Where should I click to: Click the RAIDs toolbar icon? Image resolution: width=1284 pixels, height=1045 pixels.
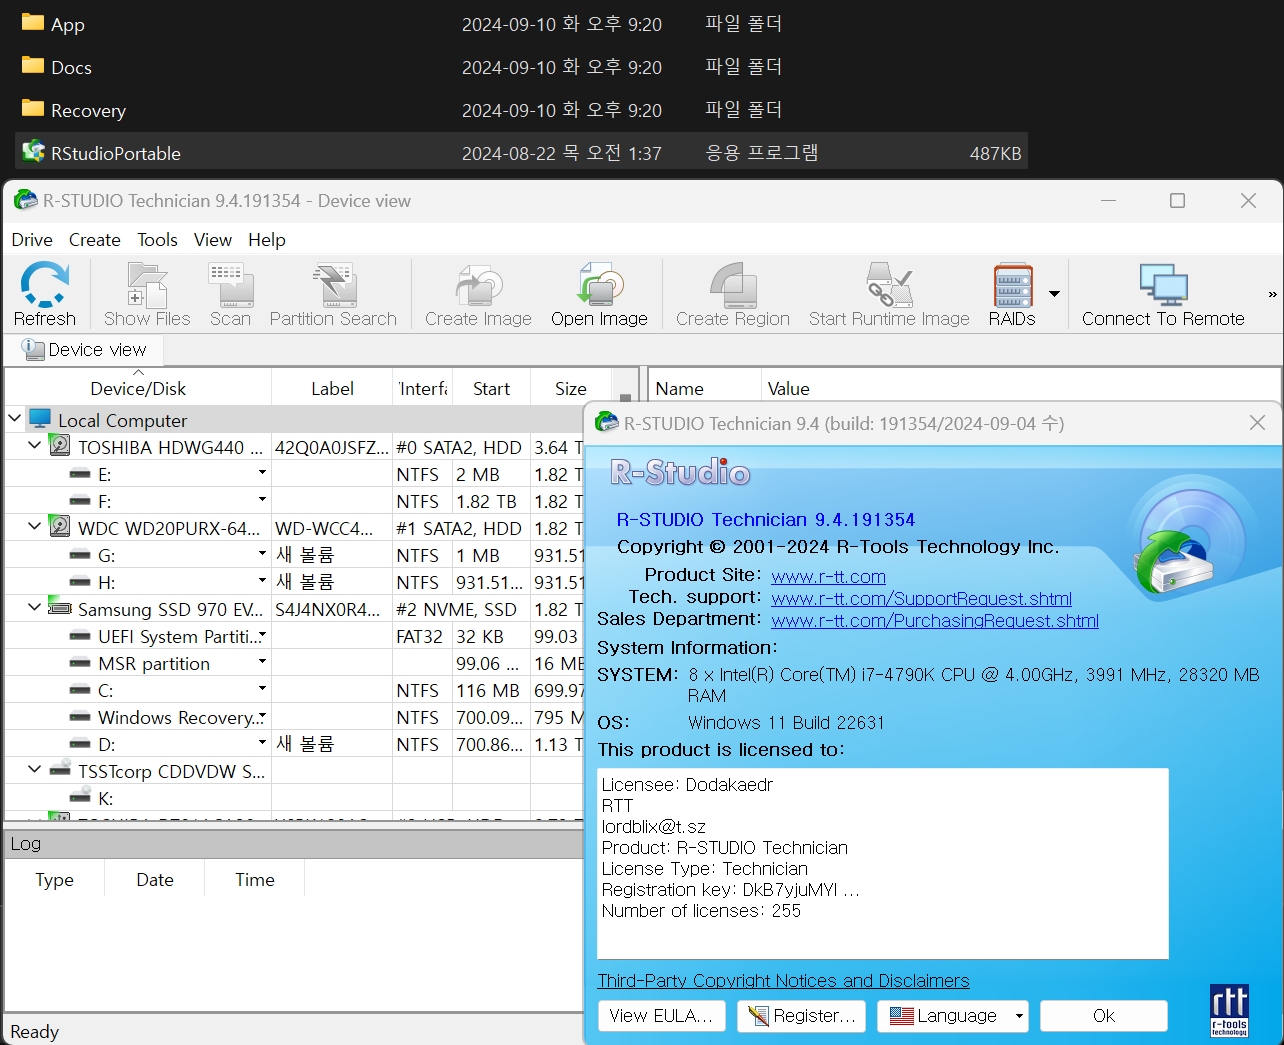(1012, 294)
